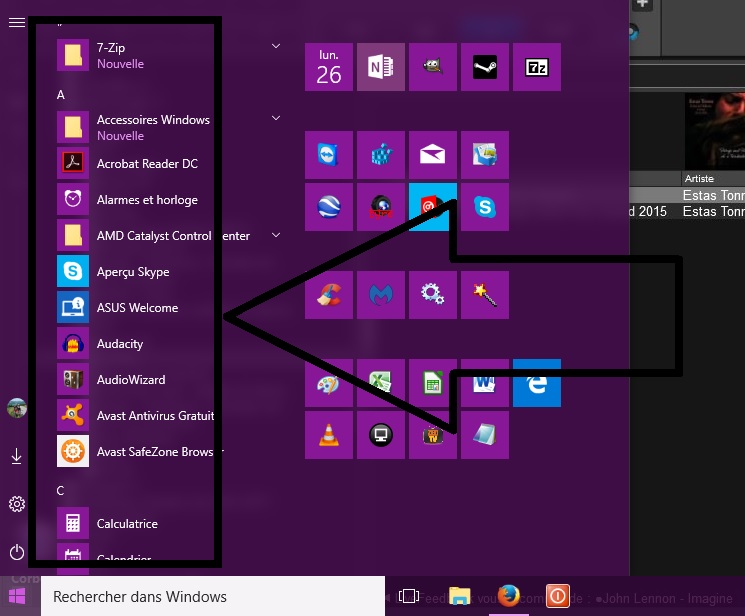Open the photo gallery tile
Screen dimensions: 745x616
click(485, 155)
